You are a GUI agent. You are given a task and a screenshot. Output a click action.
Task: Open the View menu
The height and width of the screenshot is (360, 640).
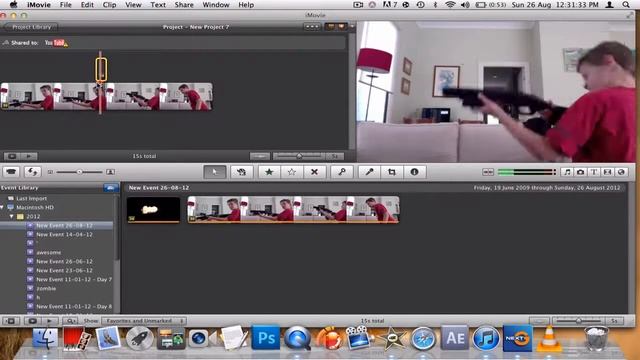pos(133,5)
